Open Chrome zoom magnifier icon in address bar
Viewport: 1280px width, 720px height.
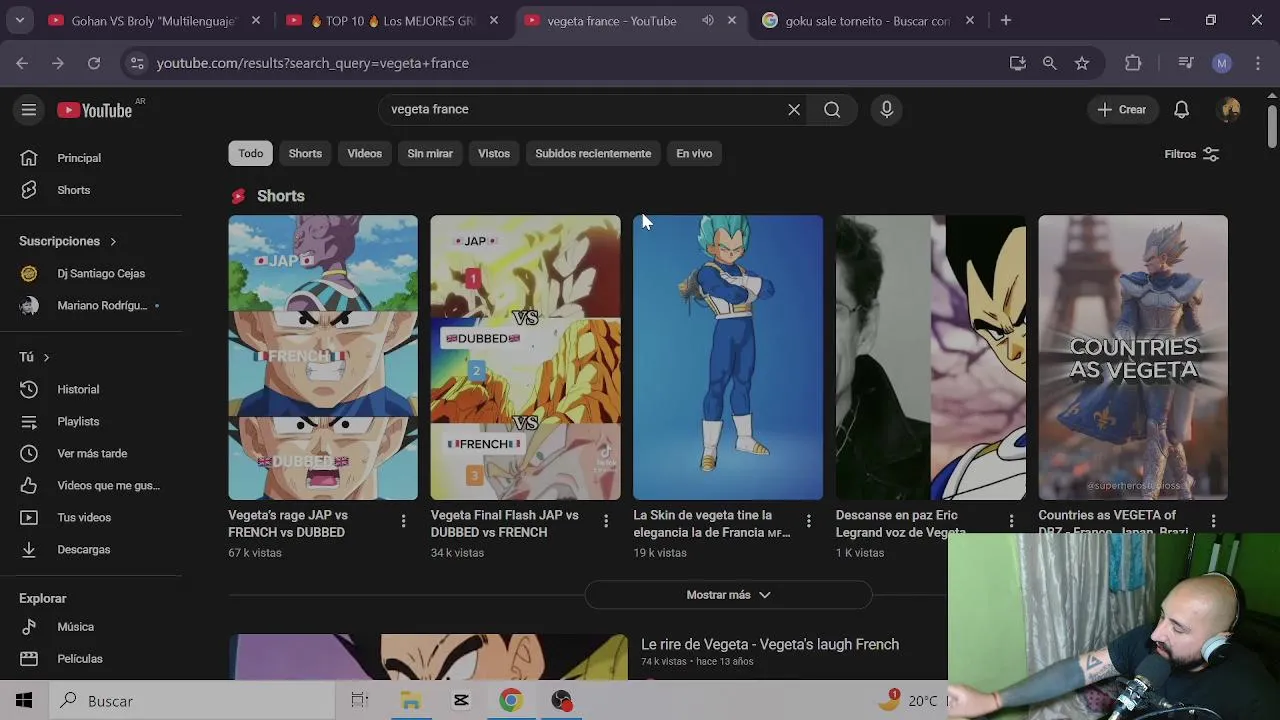click(x=1049, y=63)
